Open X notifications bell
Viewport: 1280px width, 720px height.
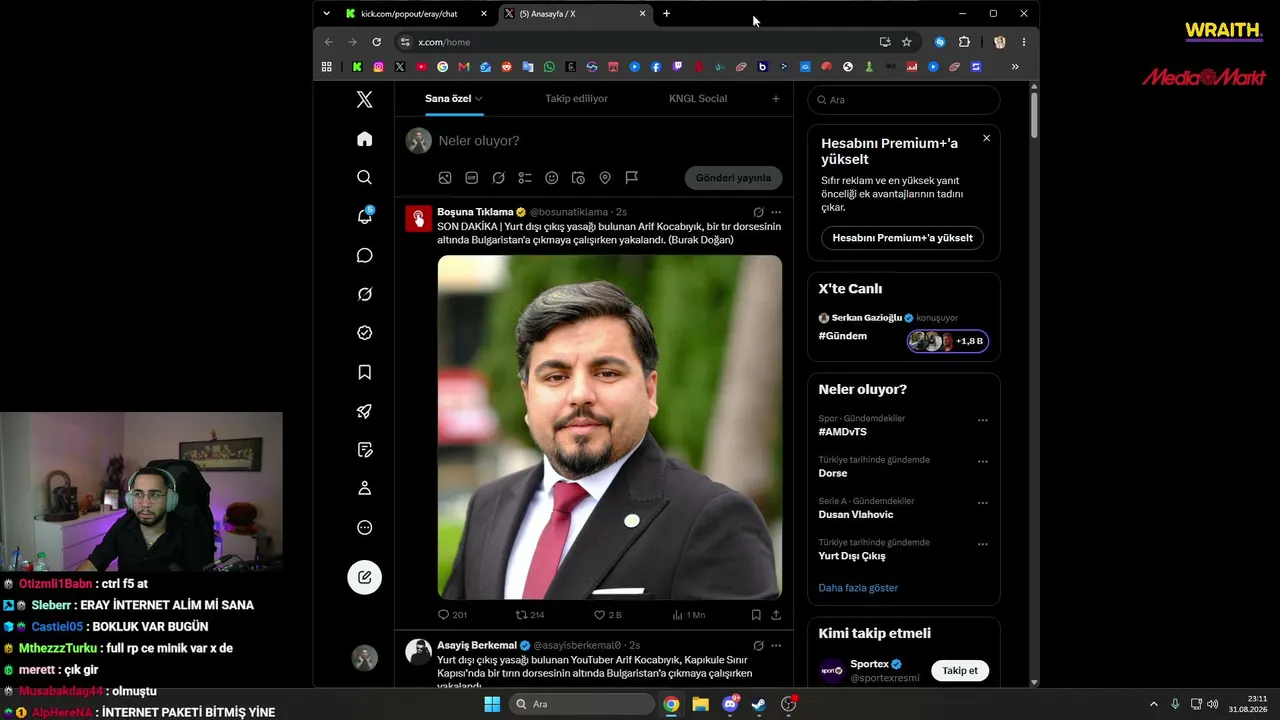tap(364, 216)
